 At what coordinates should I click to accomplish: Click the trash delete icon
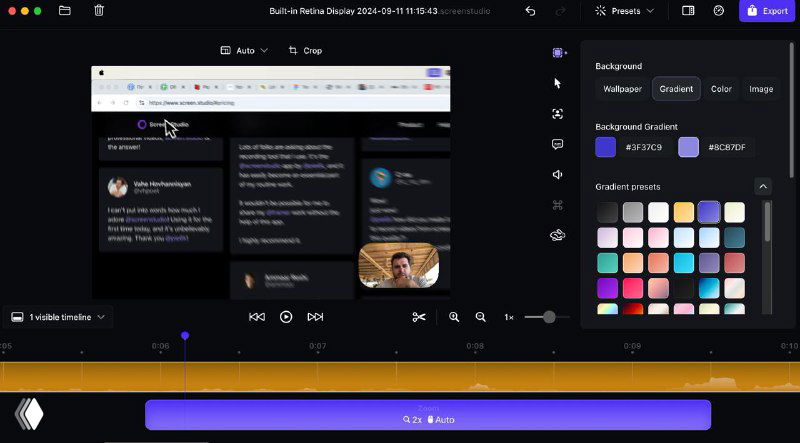tap(98, 11)
